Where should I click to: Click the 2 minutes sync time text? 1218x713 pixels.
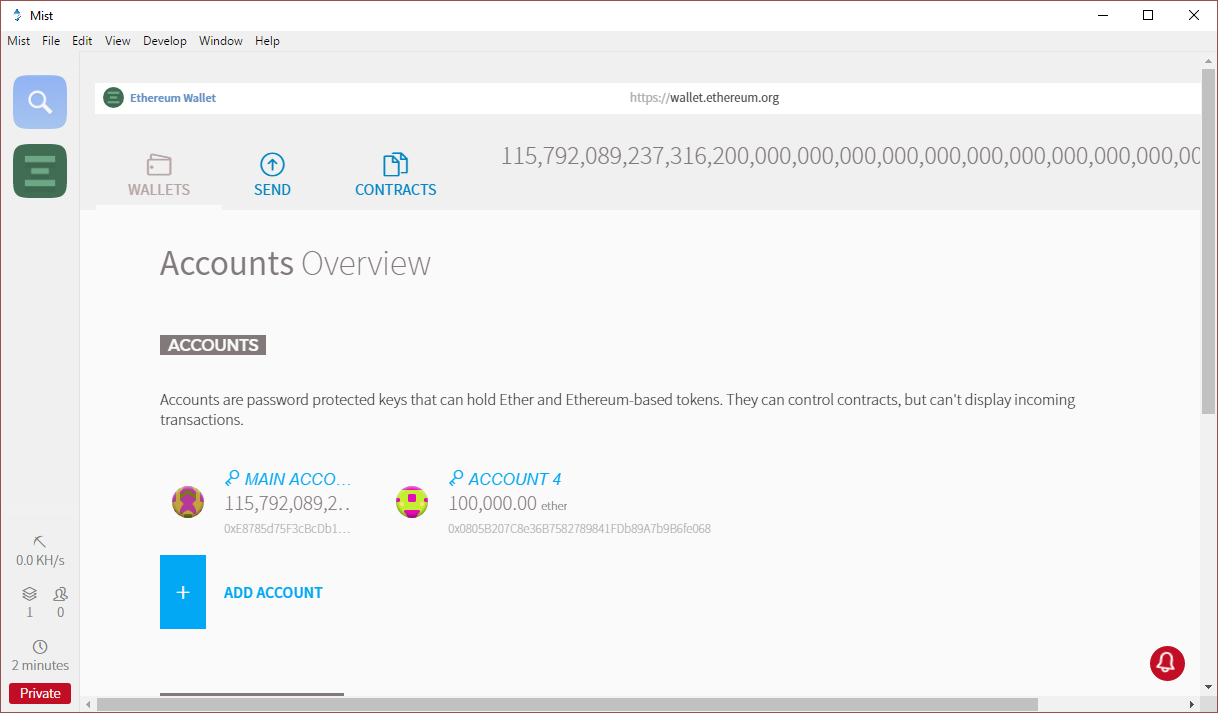point(40,665)
